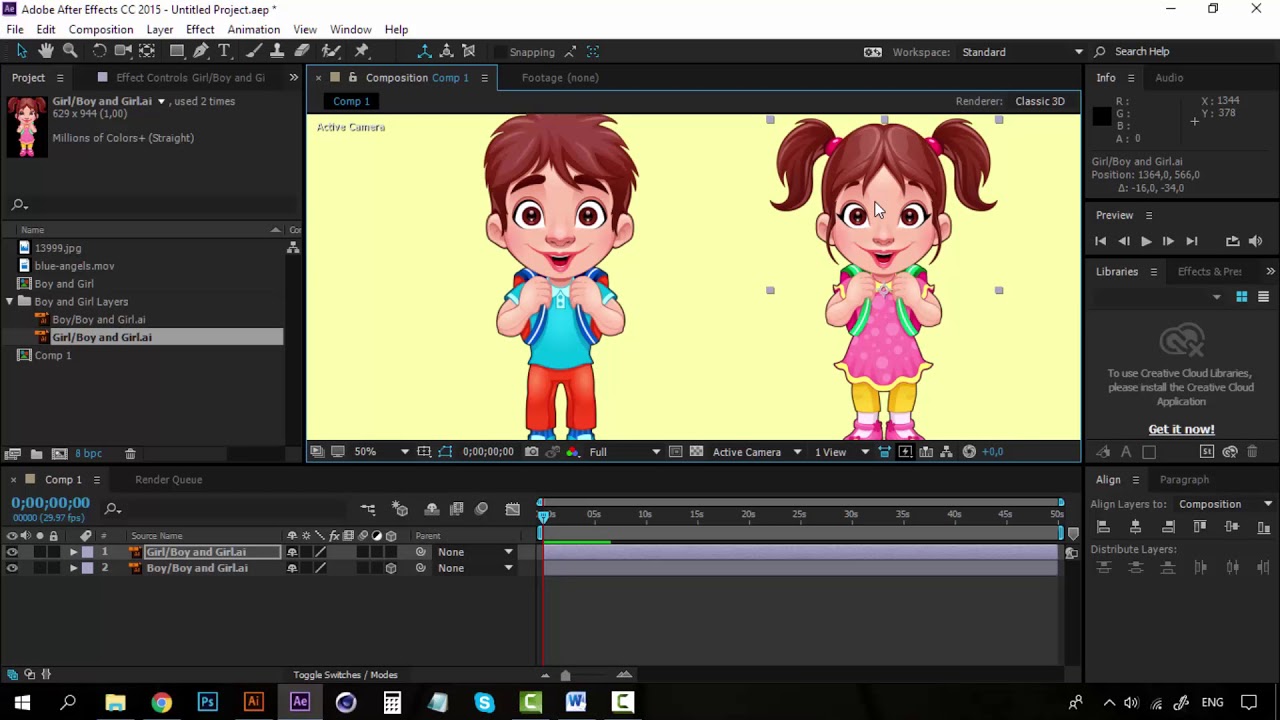Toggle Pixel Aspect Ratio Correction in viewer
1280x720 pixels.
click(x=884, y=452)
